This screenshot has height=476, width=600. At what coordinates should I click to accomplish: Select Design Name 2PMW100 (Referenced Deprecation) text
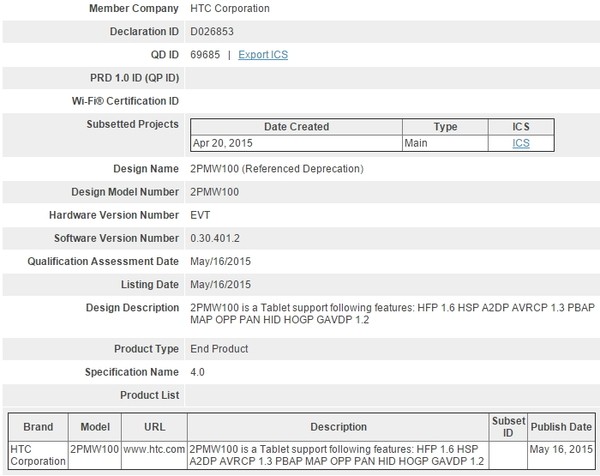pyautogui.click(x=276, y=167)
